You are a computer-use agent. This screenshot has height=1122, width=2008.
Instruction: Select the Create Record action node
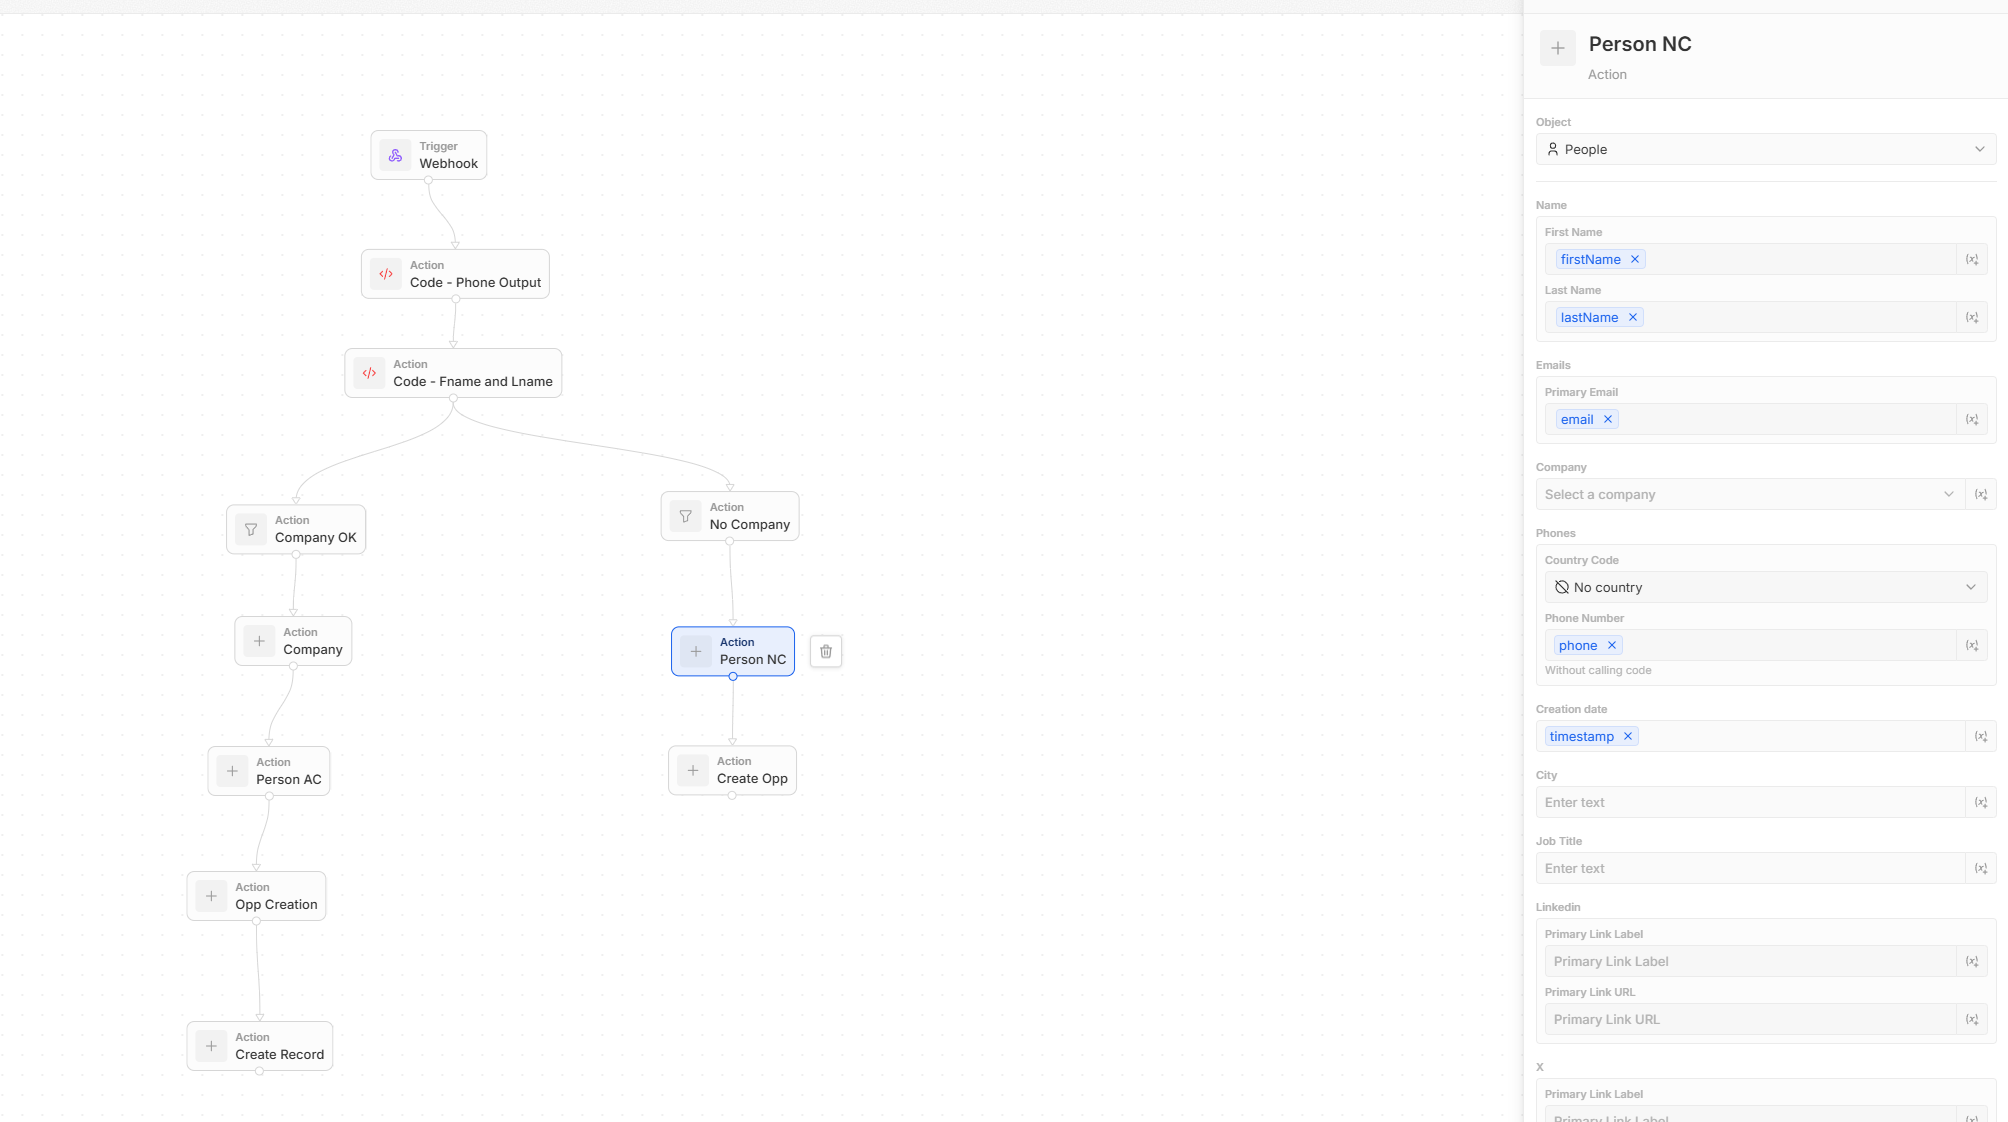tap(259, 1046)
